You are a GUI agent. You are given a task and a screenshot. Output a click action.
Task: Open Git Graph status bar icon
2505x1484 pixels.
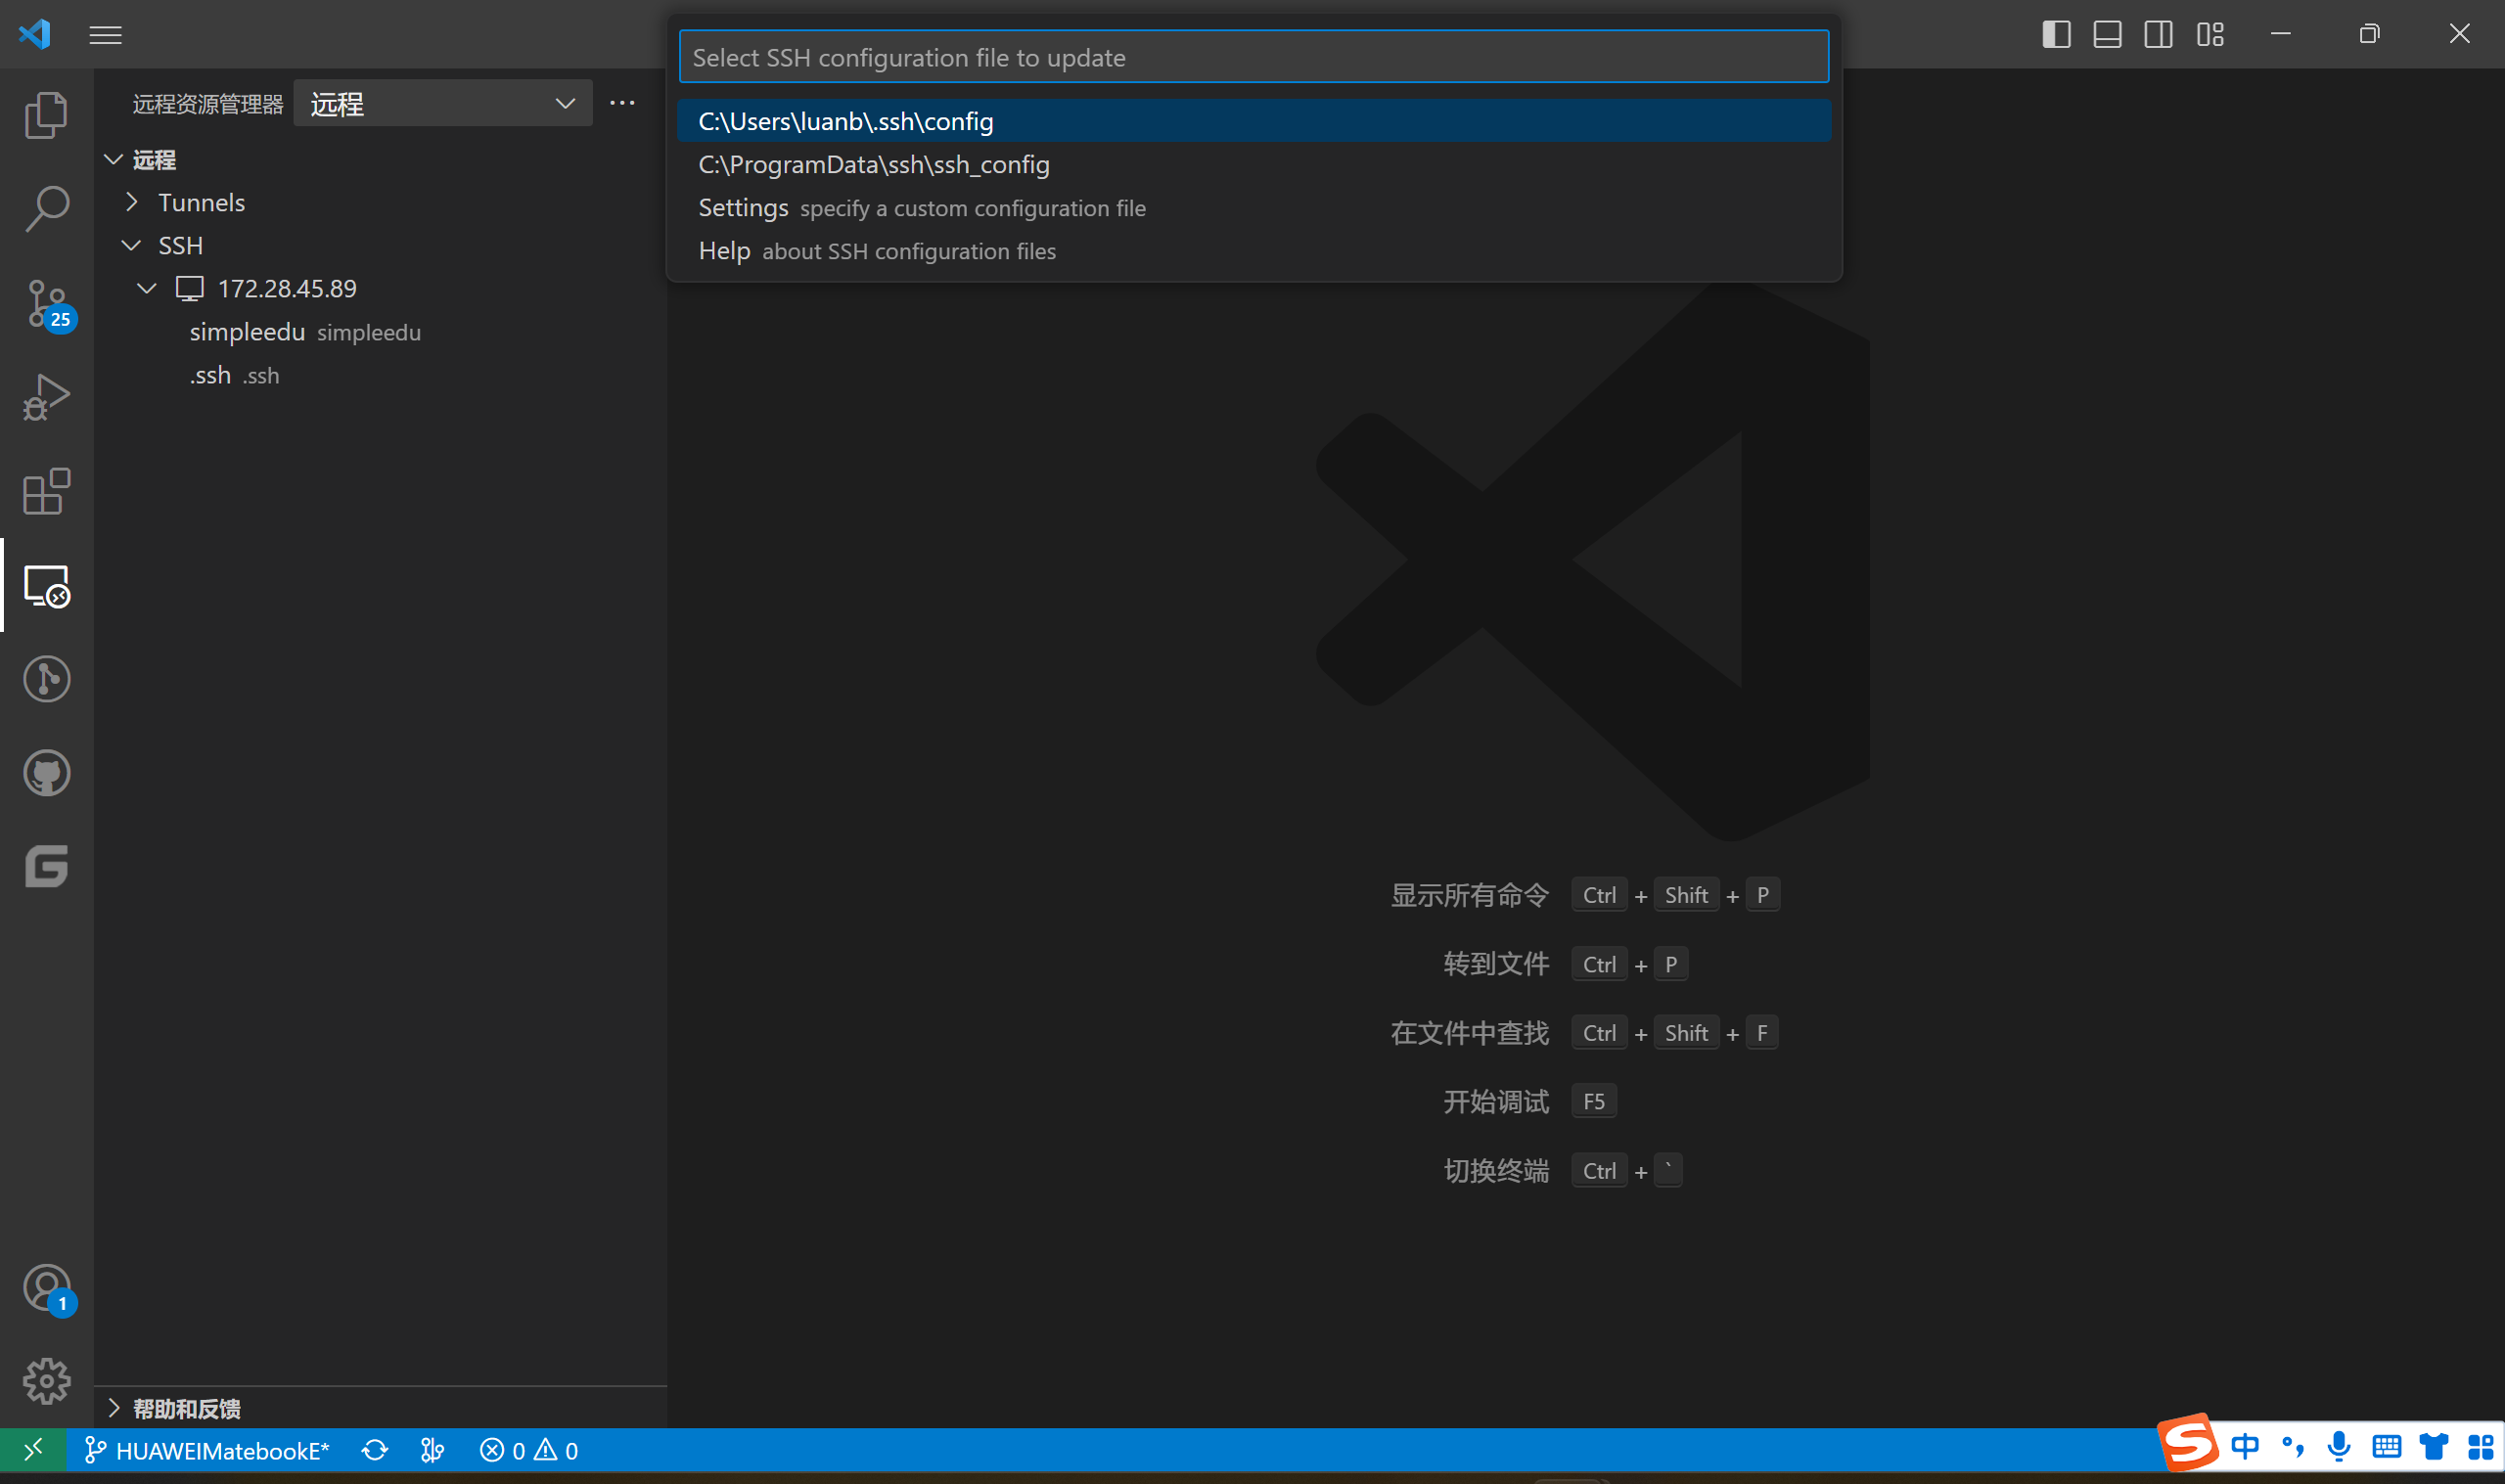pyautogui.click(x=432, y=1451)
